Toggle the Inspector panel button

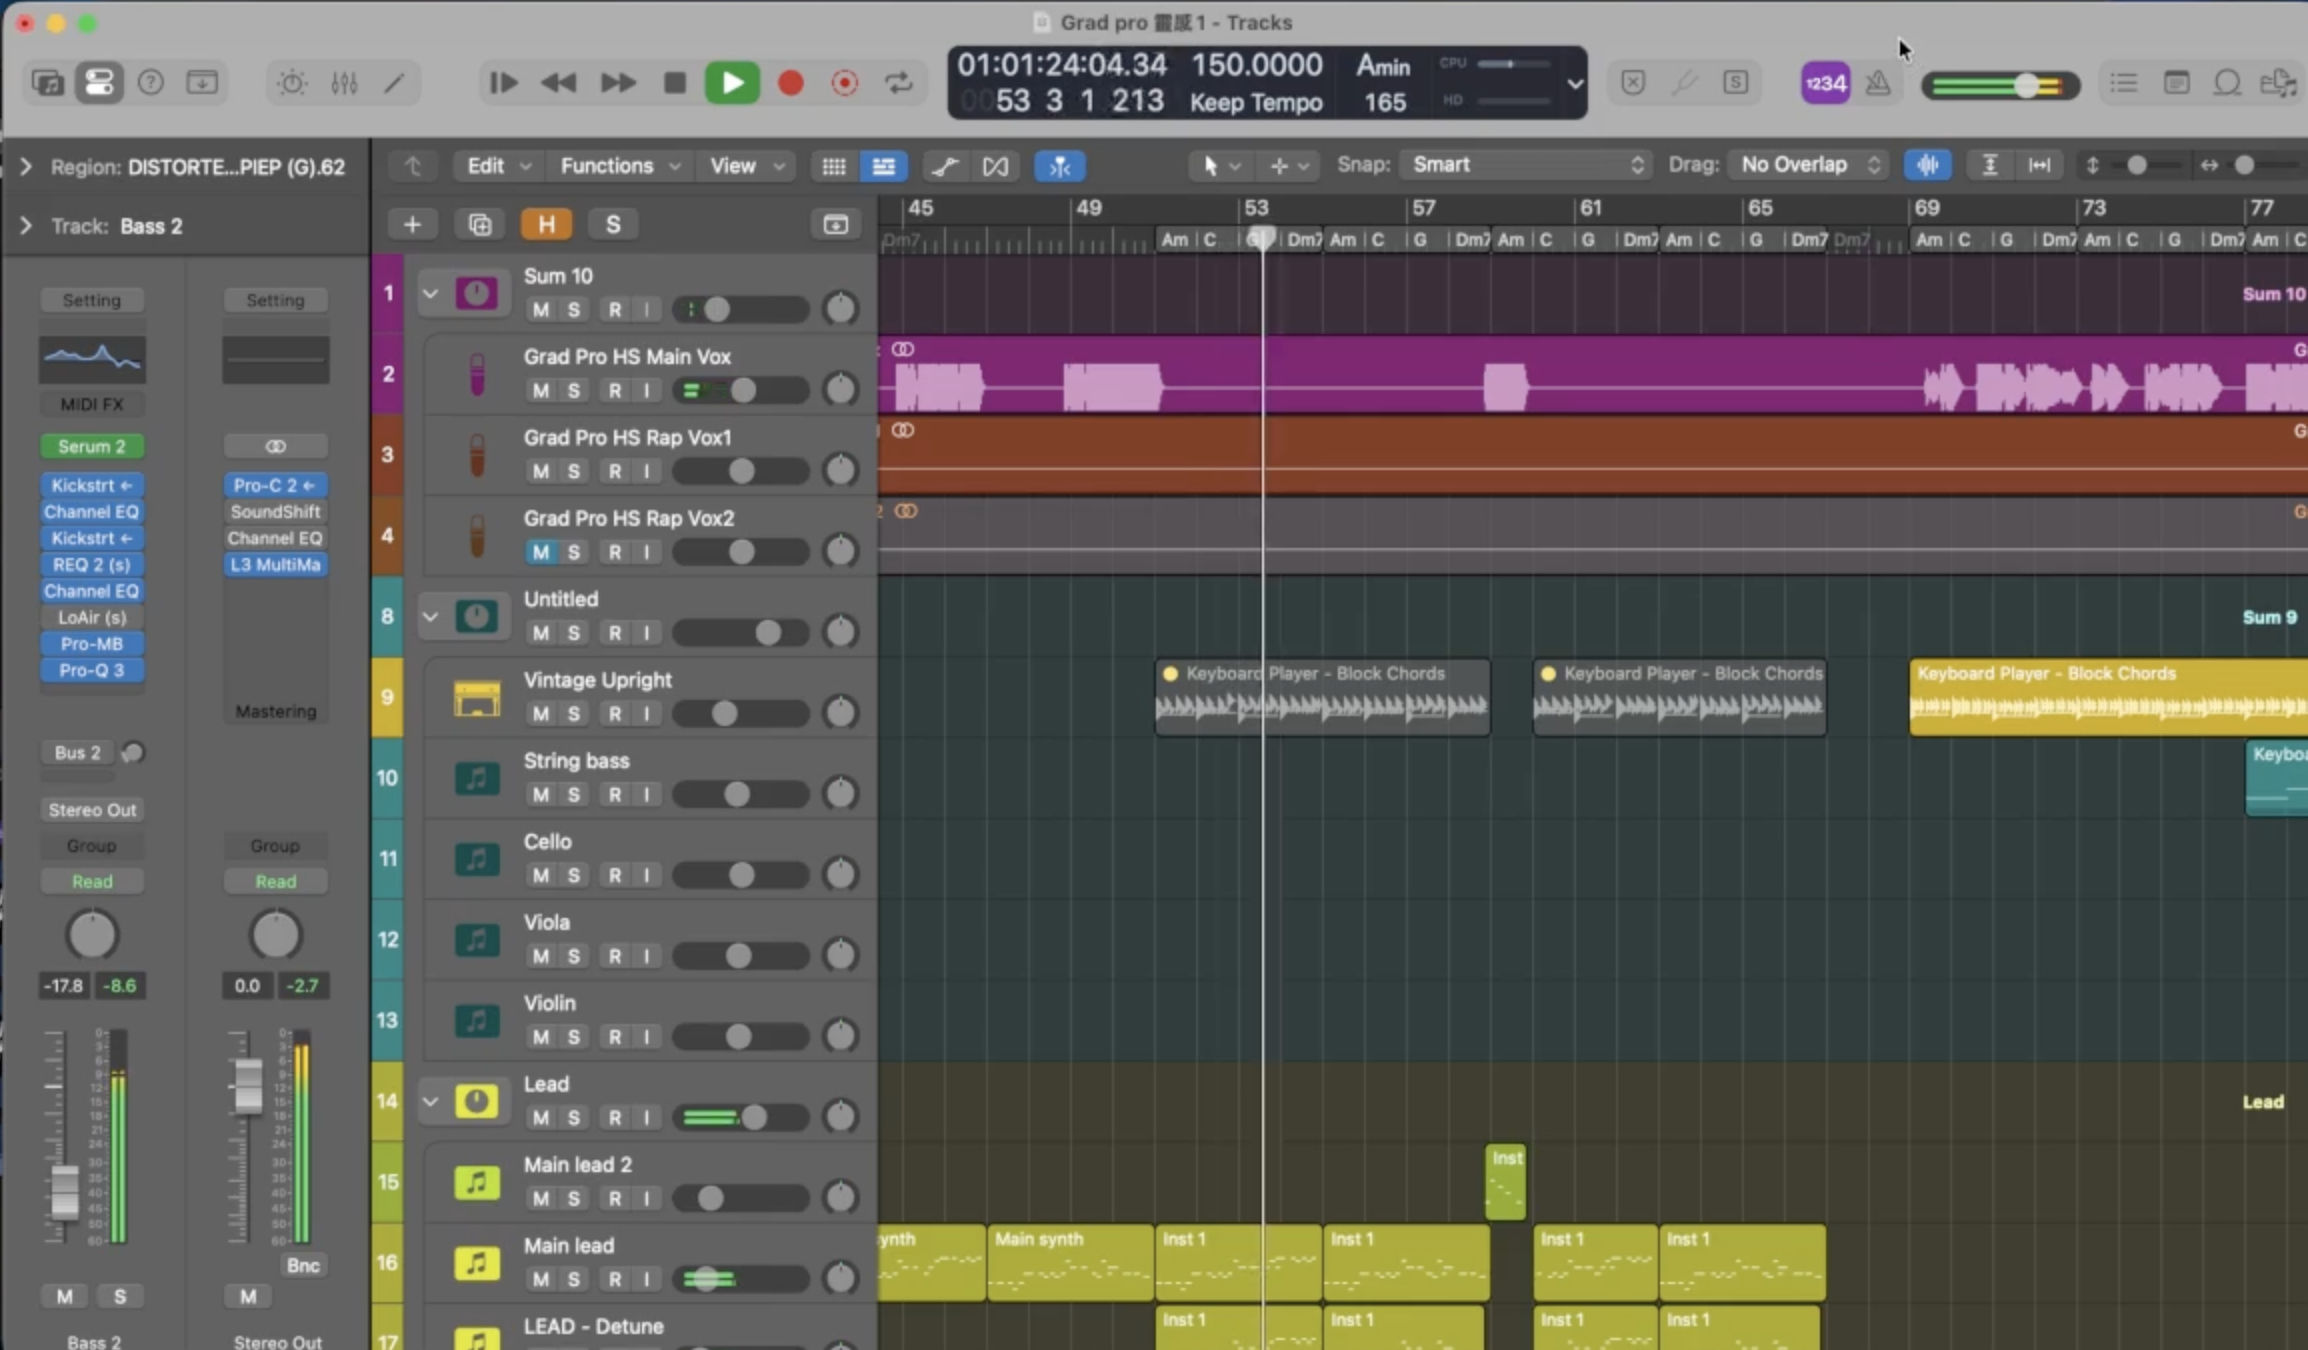[x=99, y=83]
